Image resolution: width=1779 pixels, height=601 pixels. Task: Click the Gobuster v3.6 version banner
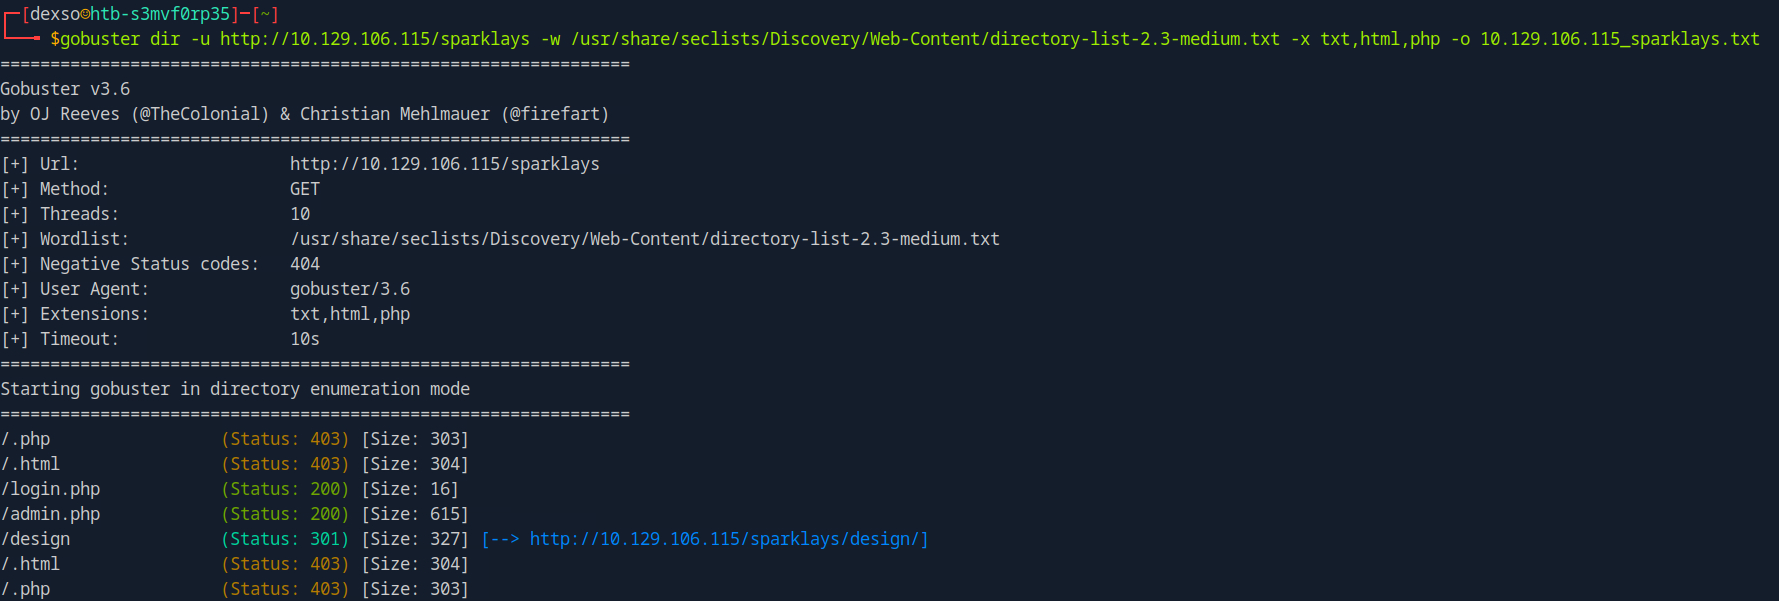pos(65,89)
